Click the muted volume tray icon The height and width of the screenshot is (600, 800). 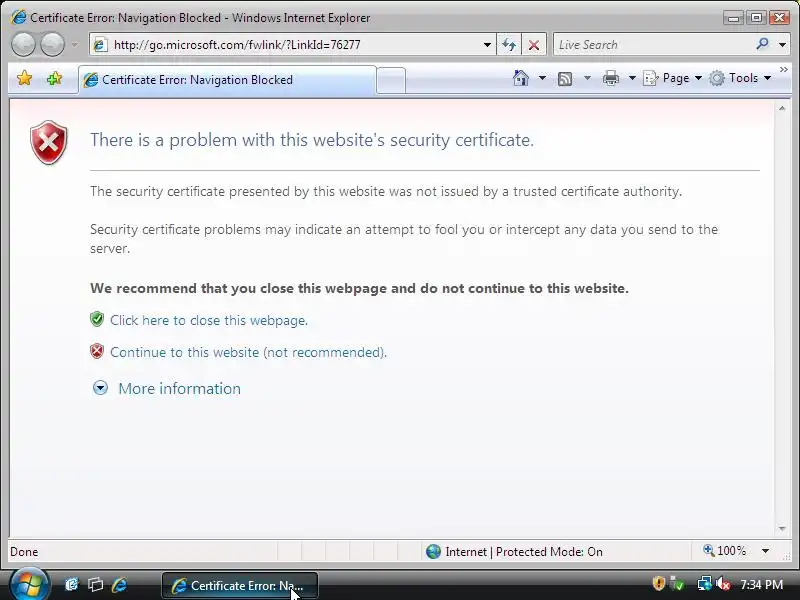coord(723,583)
